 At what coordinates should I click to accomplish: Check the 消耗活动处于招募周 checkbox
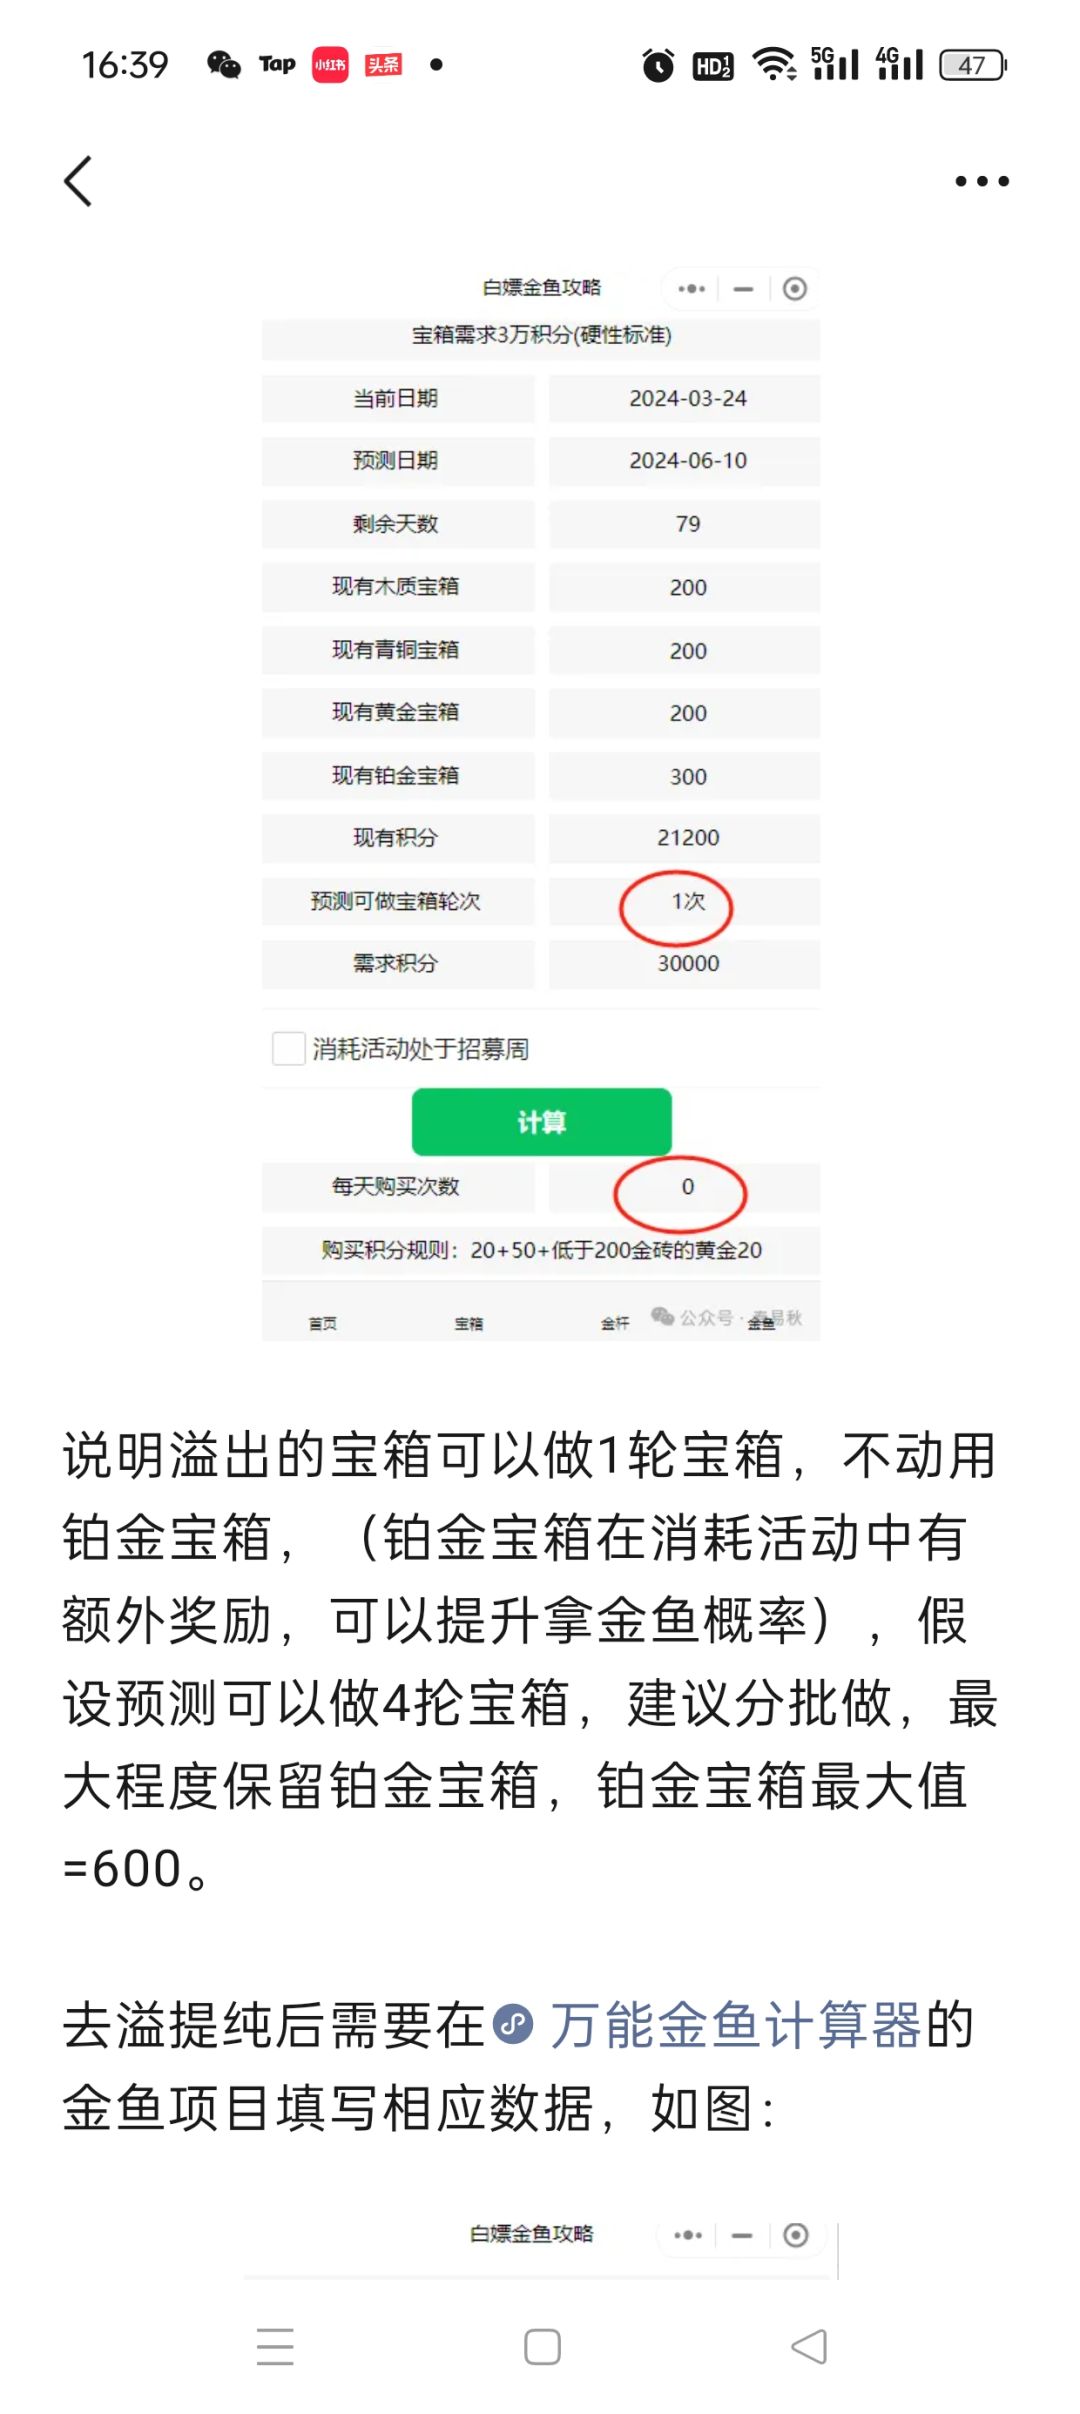click(289, 1048)
